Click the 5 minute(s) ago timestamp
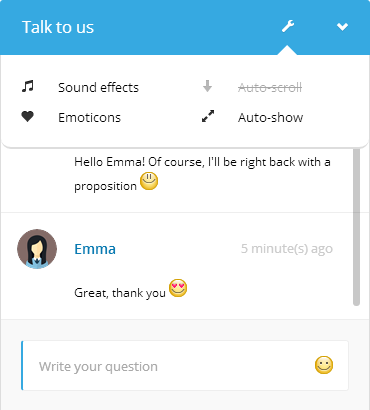370x410 pixels. point(287,249)
